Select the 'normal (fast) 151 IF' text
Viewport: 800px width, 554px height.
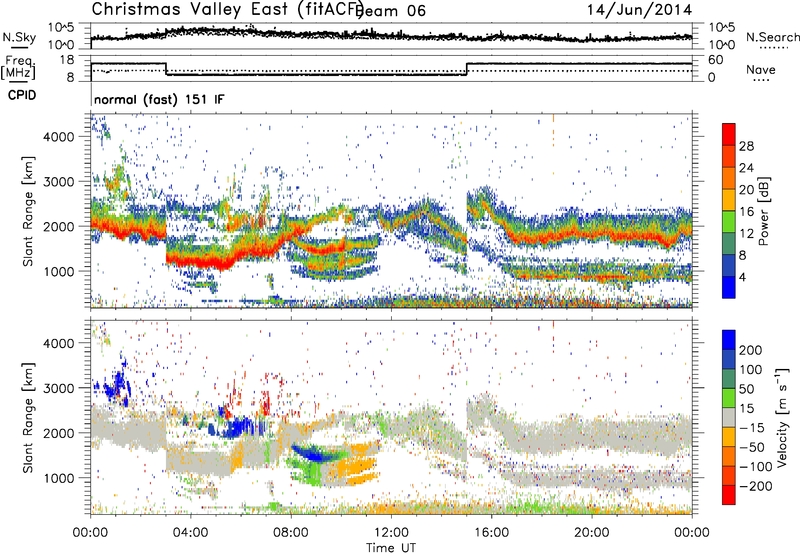click(159, 99)
